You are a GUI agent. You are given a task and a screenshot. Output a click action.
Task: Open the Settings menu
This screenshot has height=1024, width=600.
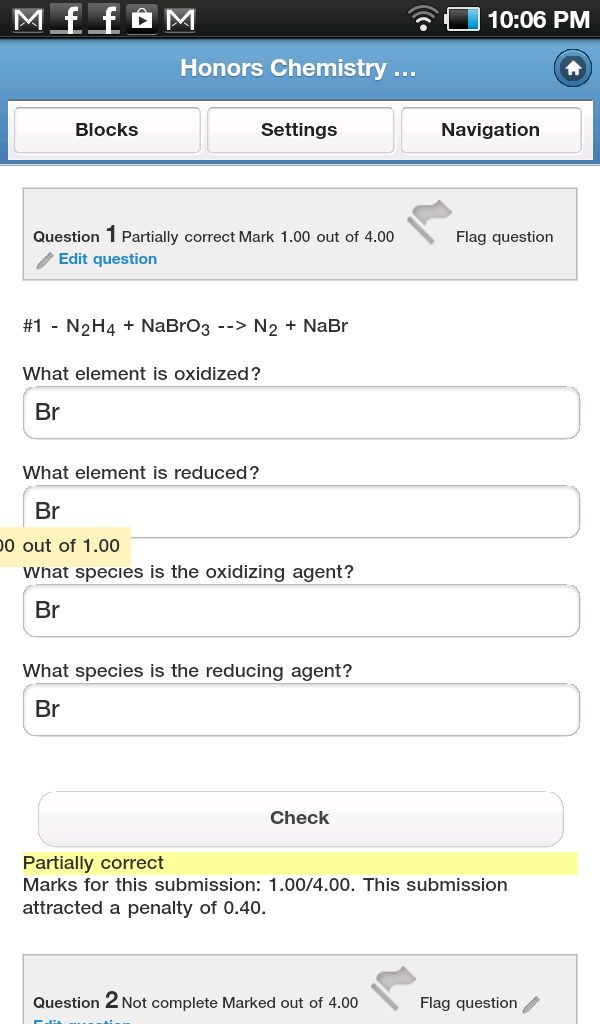300,130
